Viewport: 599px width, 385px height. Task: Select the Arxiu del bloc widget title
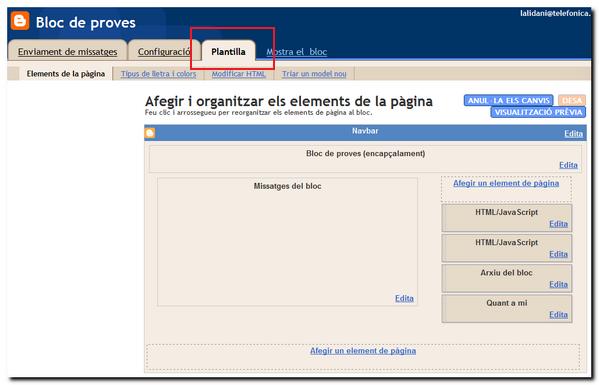[x=506, y=273]
